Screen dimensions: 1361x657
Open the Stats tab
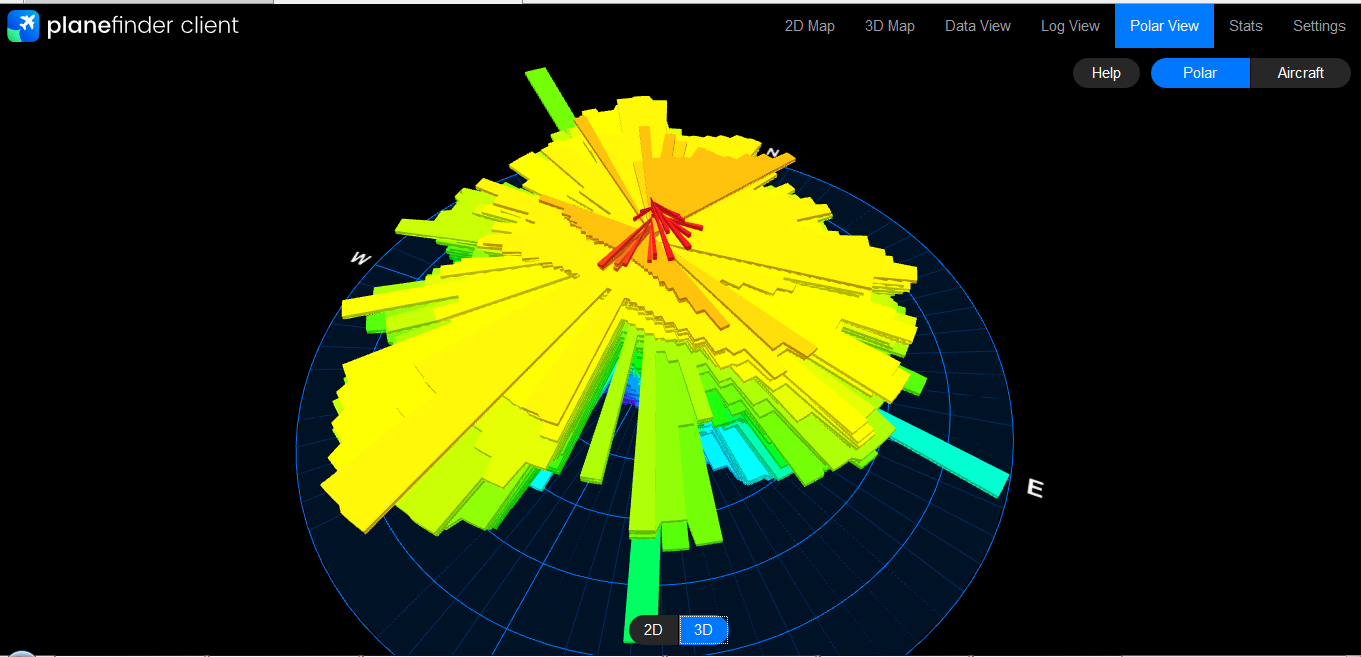[1245, 26]
